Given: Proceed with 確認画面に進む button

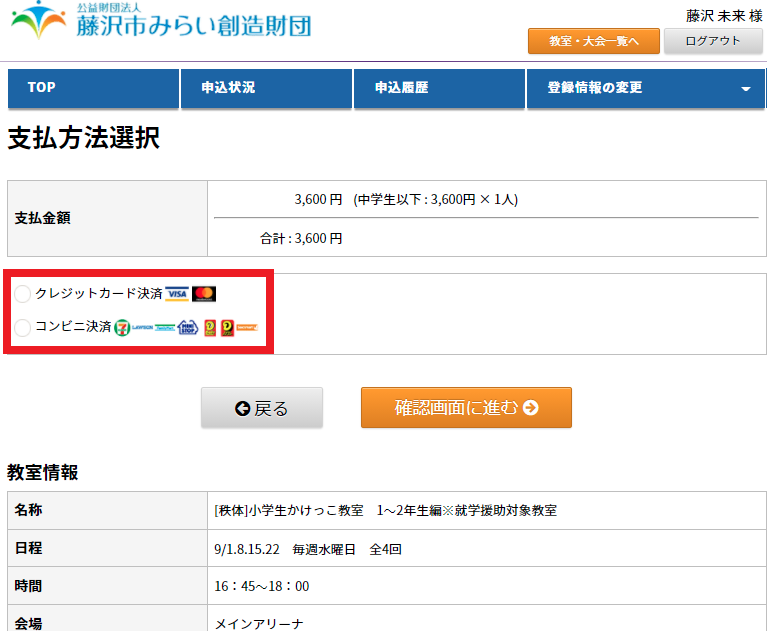Looking at the screenshot, I should 466,408.
